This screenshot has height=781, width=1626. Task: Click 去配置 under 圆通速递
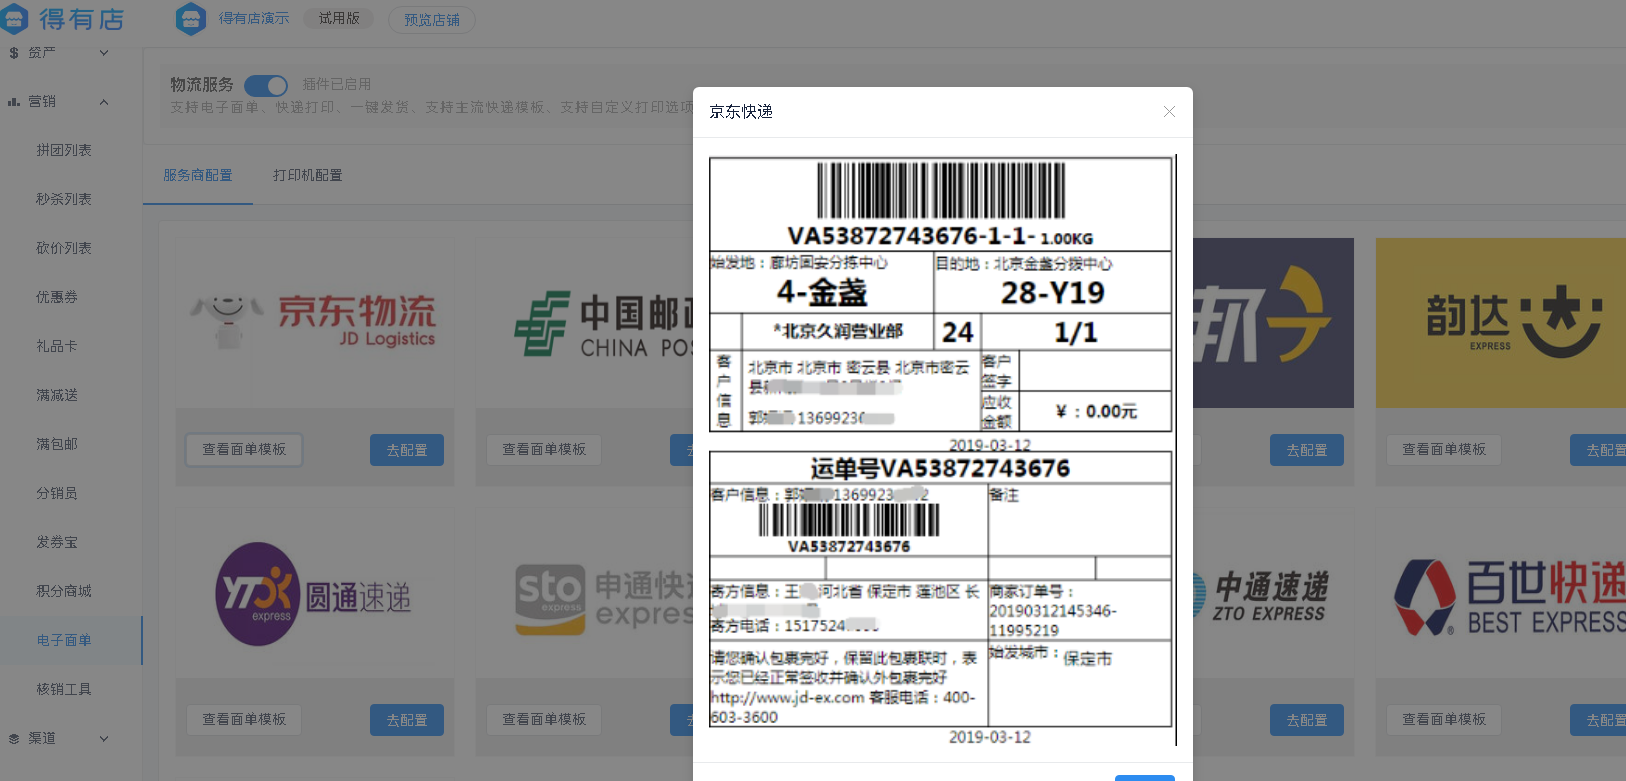point(407,721)
